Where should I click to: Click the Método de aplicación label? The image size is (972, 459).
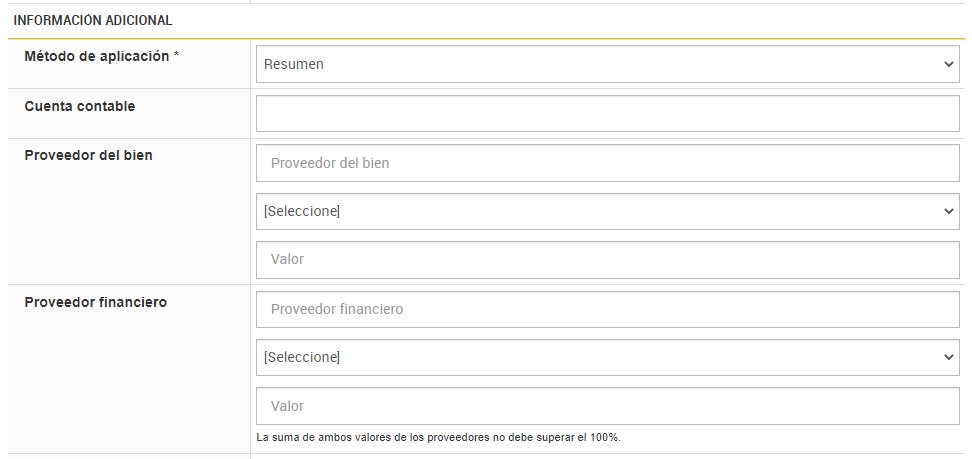tap(96, 57)
